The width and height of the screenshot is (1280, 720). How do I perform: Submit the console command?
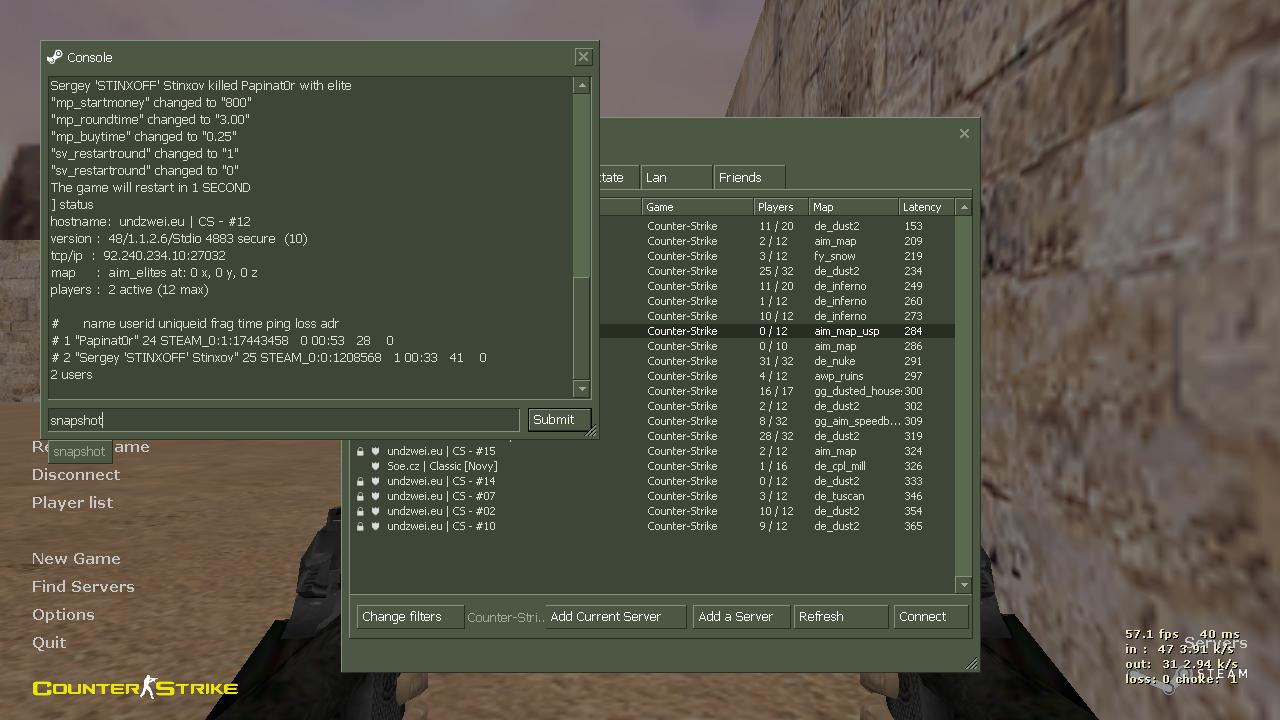pos(559,420)
